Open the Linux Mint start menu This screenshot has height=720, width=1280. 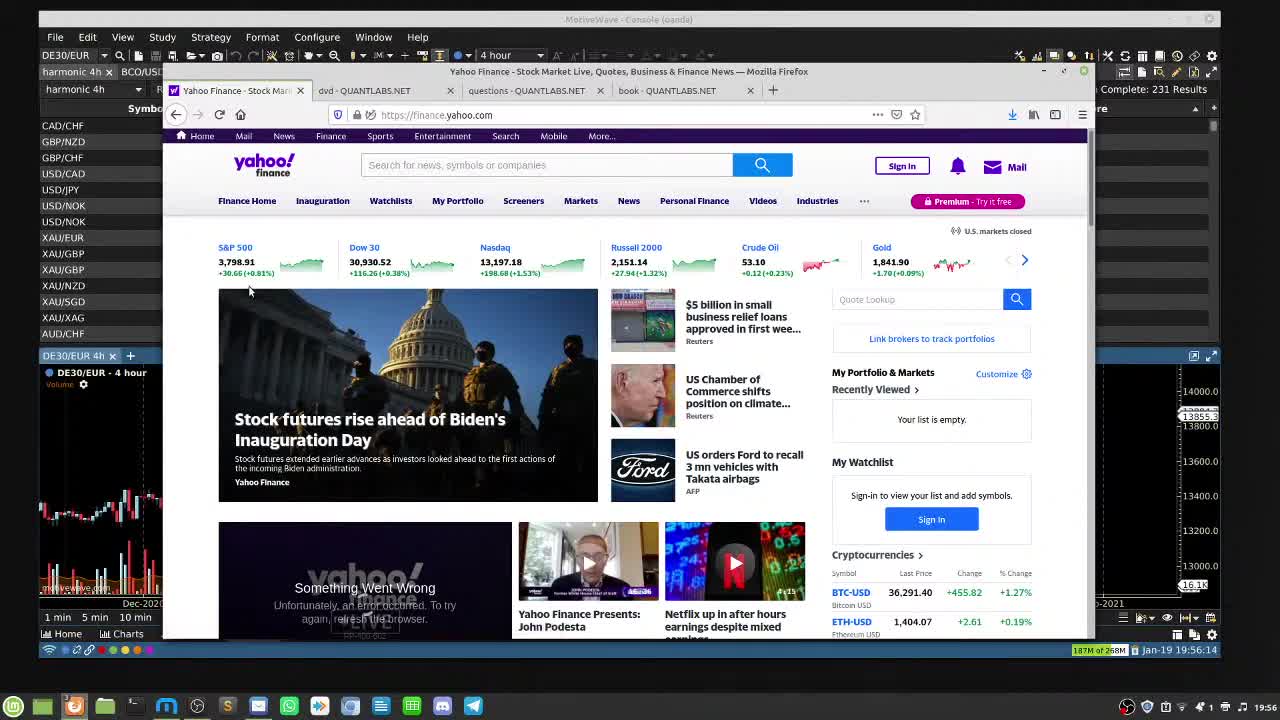pos(13,706)
